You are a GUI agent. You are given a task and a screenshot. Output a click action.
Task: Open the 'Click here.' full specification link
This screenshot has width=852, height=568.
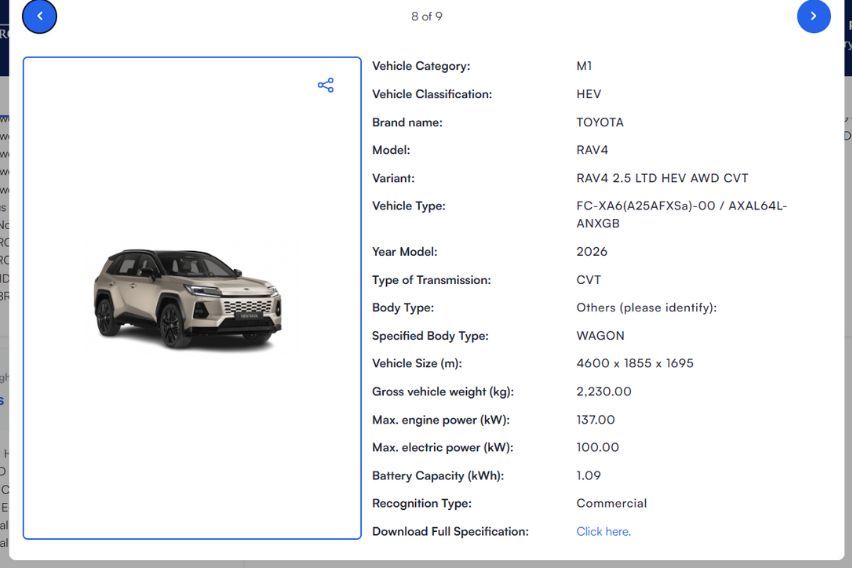coord(603,531)
